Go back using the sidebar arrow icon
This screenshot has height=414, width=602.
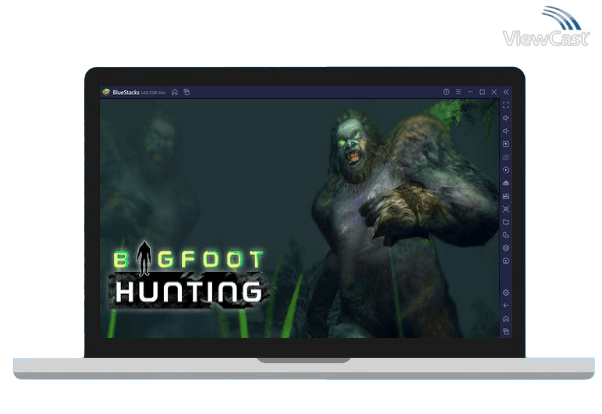pyautogui.click(x=506, y=306)
